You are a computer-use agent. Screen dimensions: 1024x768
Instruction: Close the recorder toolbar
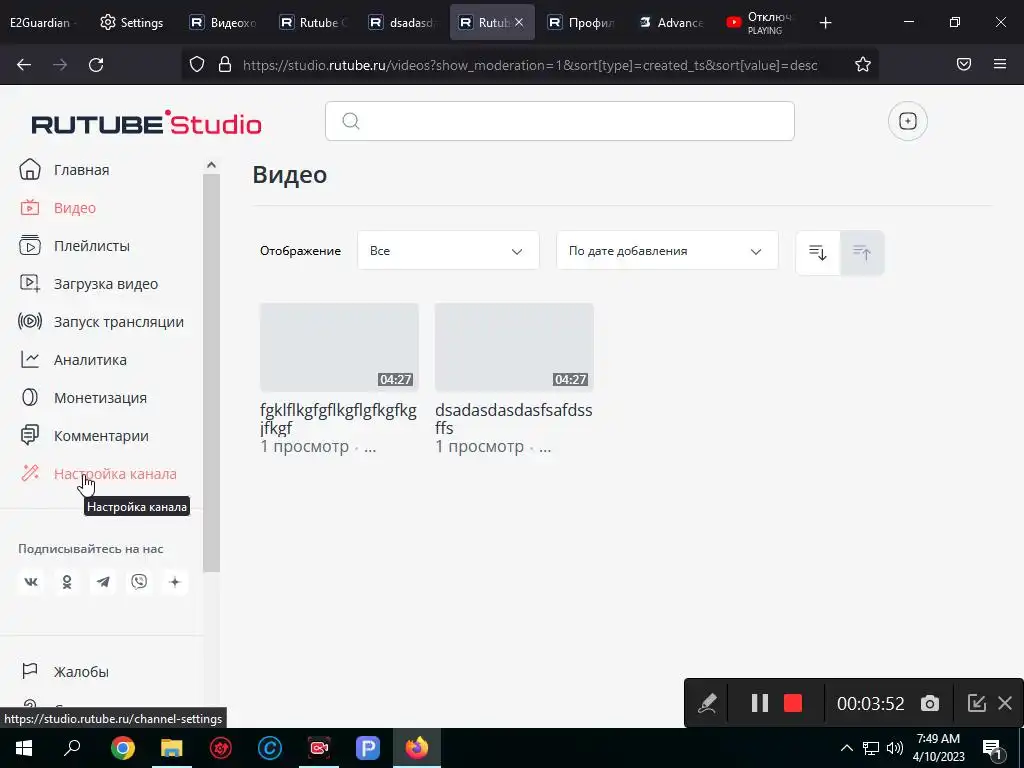pyautogui.click(x=1005, y=703)
